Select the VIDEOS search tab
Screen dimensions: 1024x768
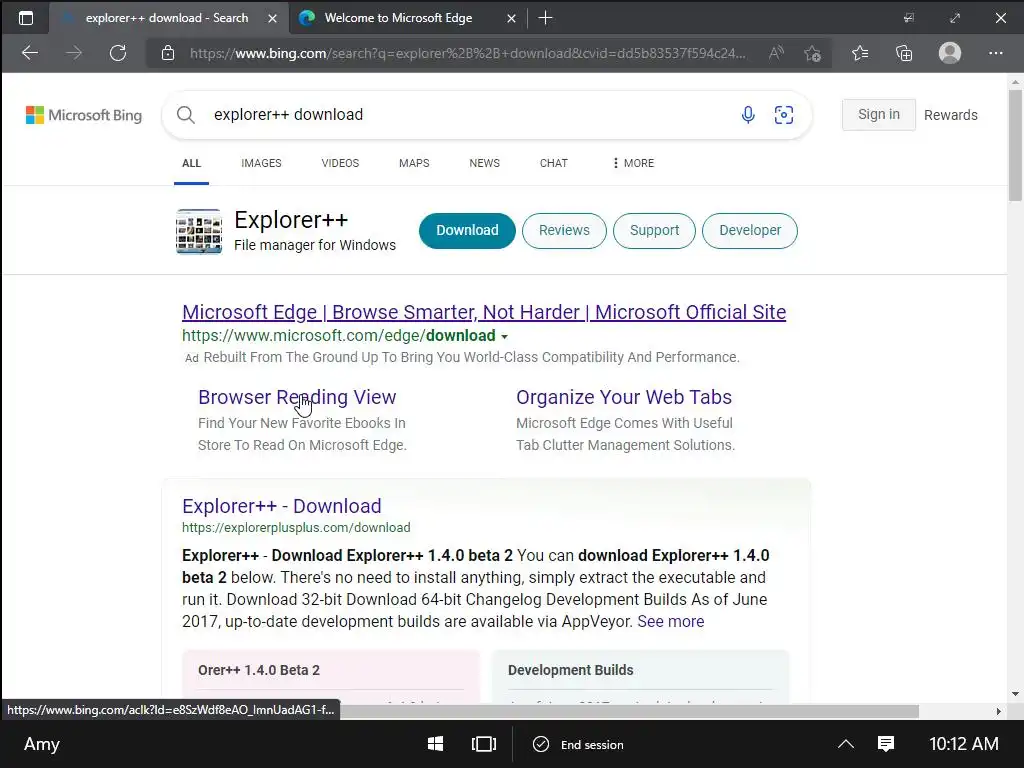pos(340,163)
